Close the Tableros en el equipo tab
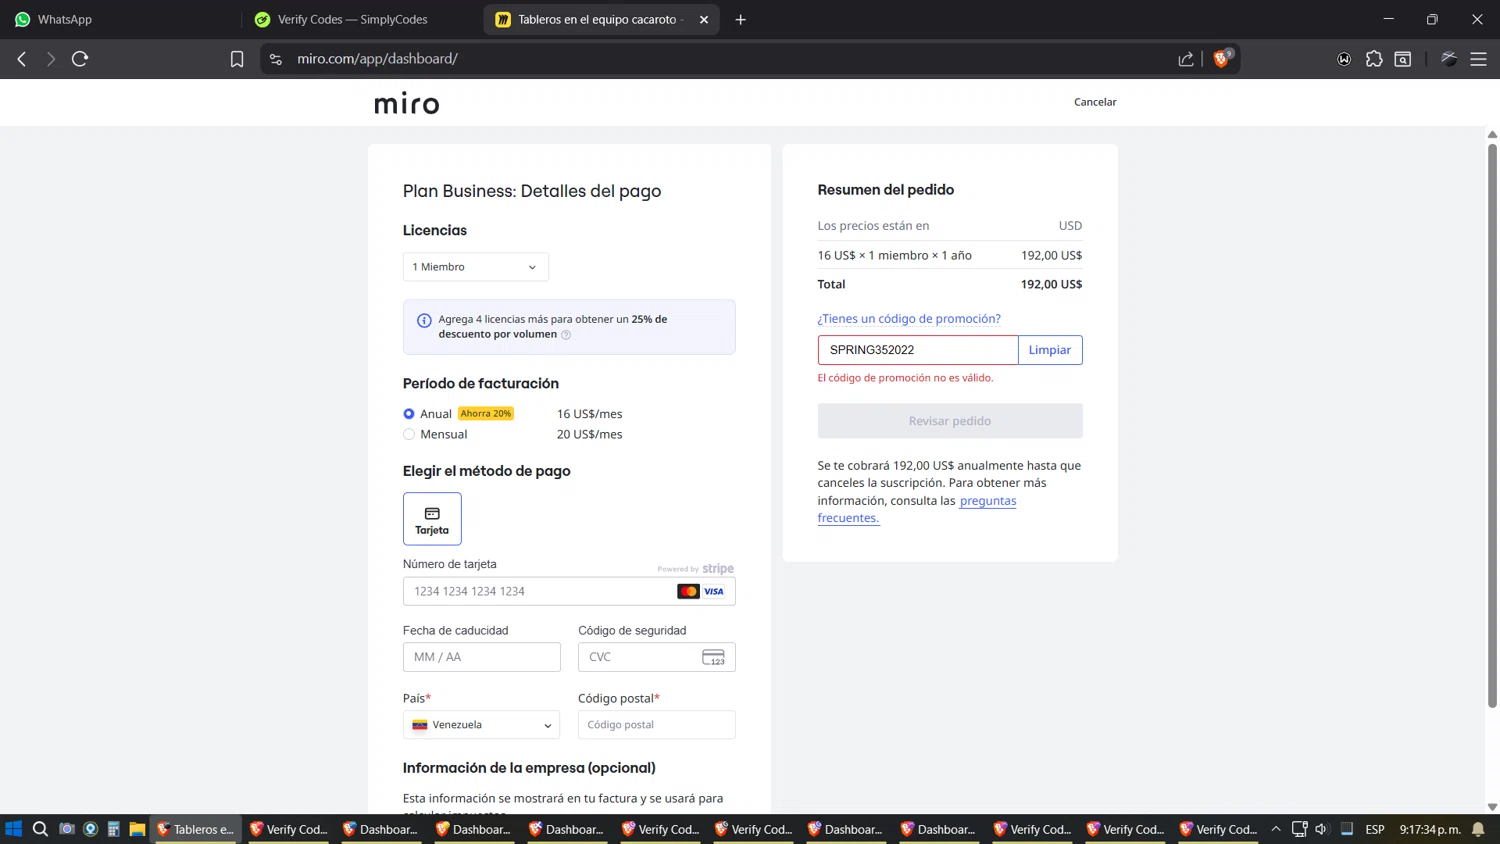The width and height of the screenshot is (1500, 844). pos(704,19)
